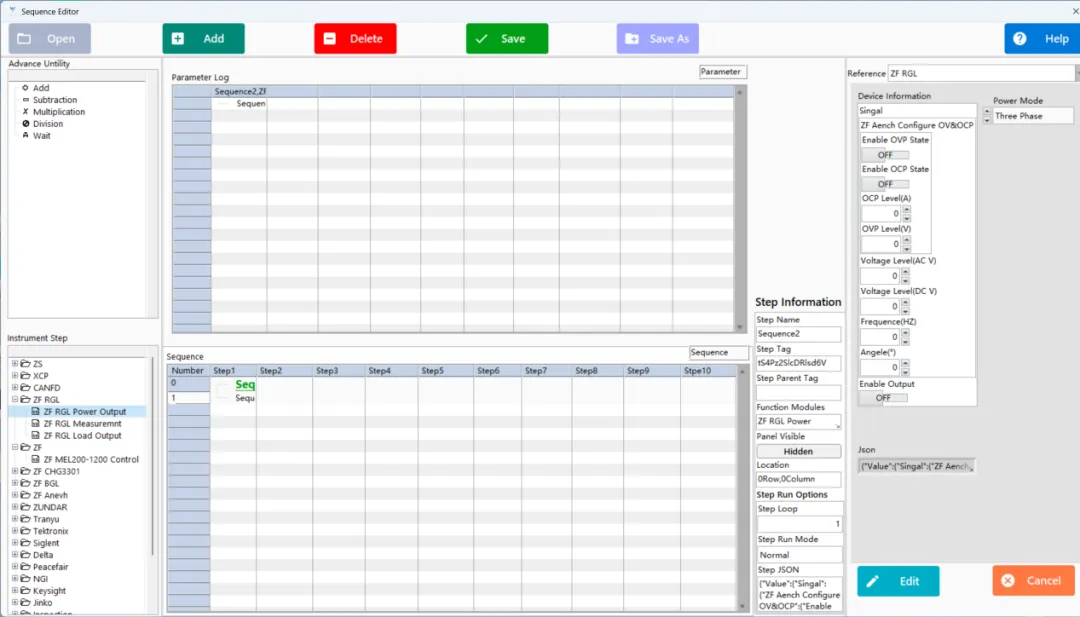Click the Sequence grid vertical scrollbar

(x=742, y=488)
